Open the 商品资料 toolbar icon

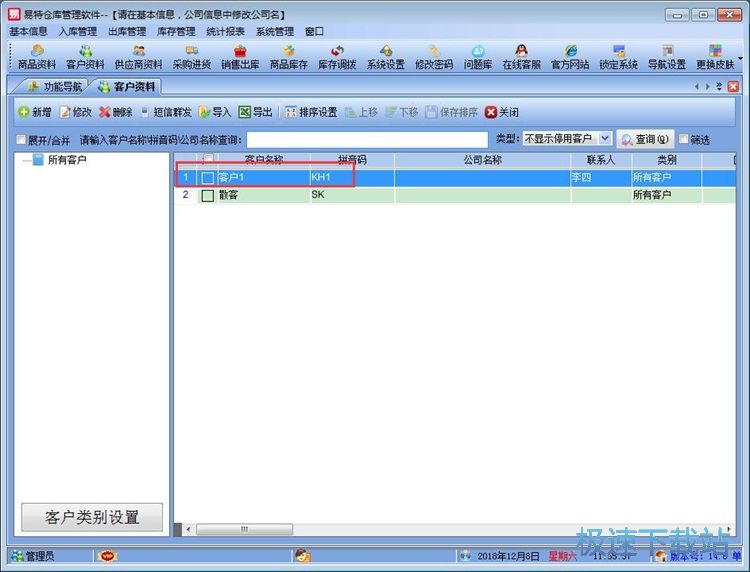click(x=37, y=57)
